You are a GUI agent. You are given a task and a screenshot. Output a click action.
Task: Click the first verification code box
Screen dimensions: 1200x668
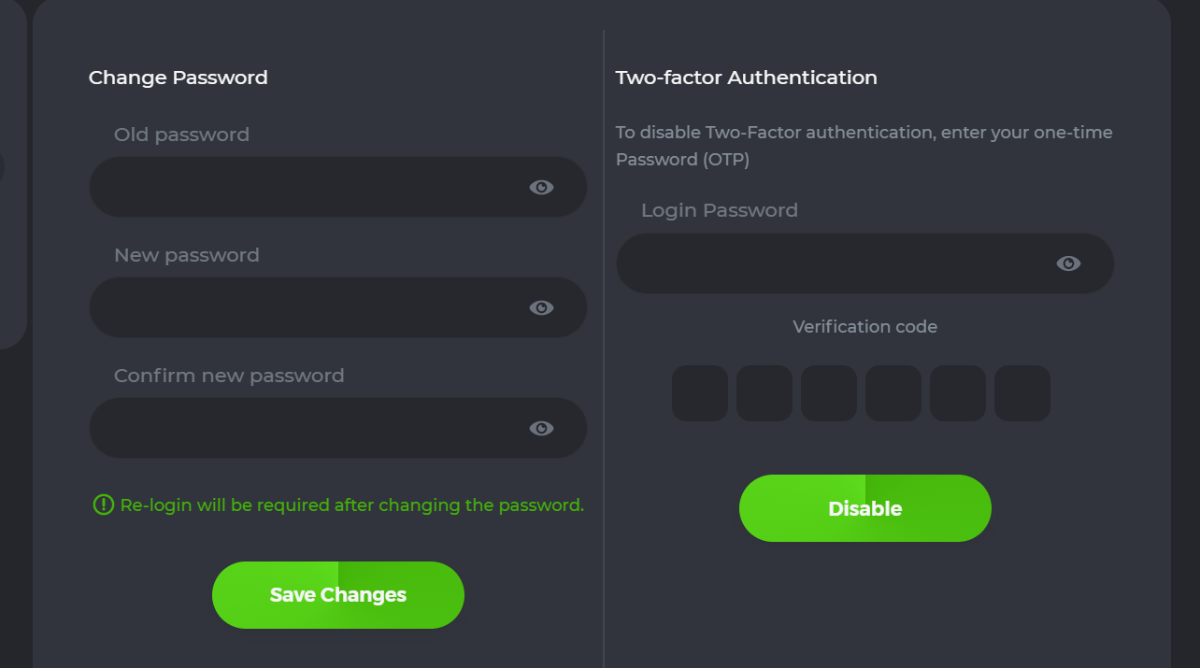coord(700,393)
